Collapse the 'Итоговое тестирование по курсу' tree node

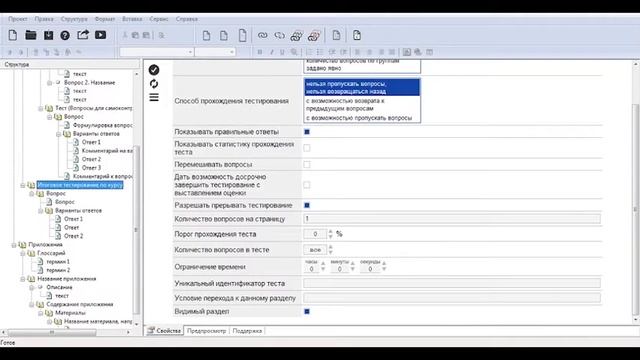[23, 185]
